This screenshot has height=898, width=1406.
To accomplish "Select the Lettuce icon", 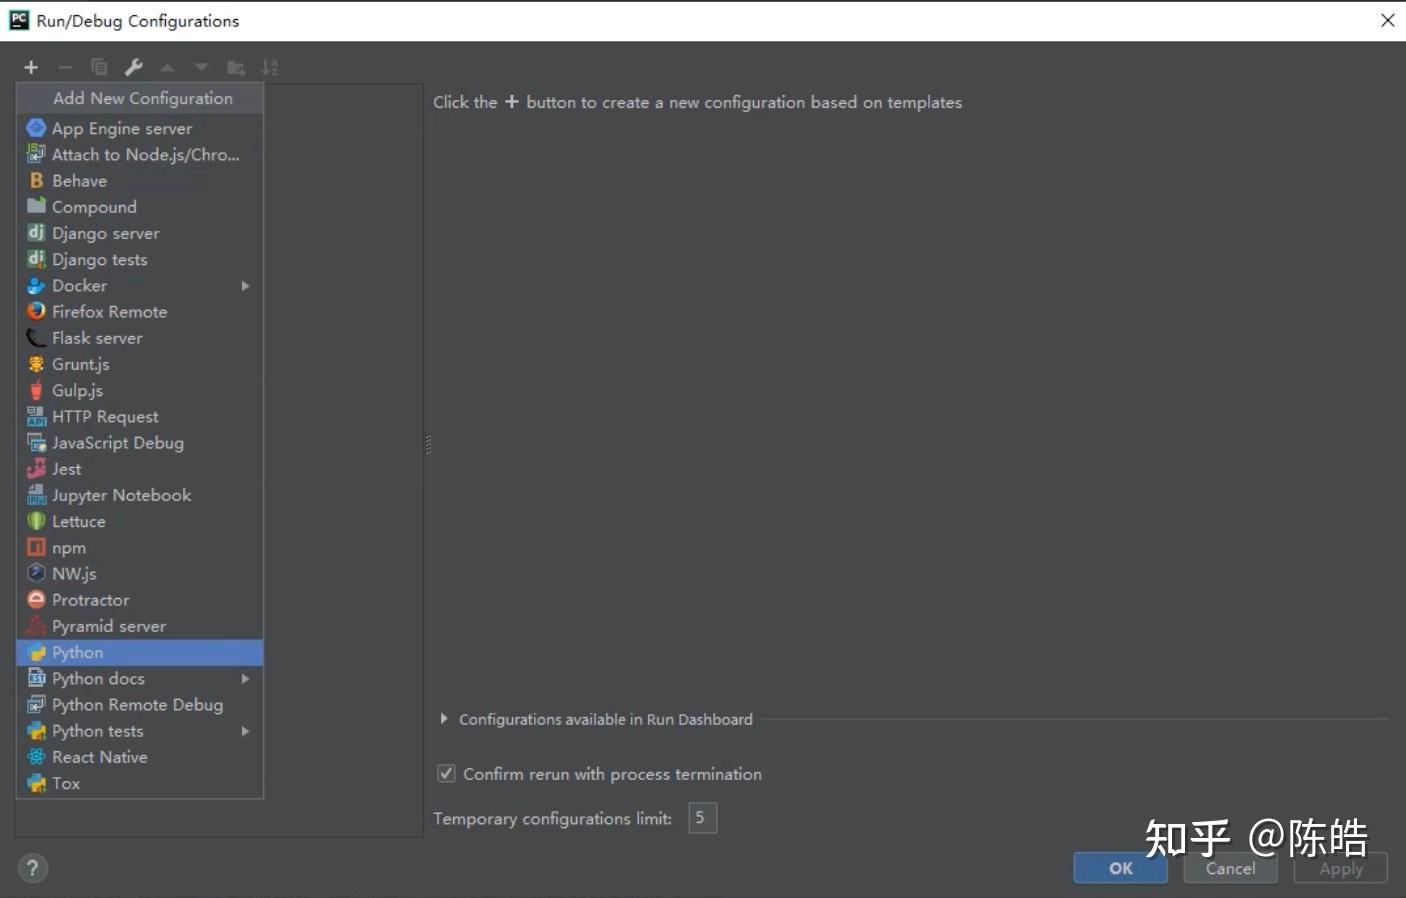I will (x=36, y=521).
